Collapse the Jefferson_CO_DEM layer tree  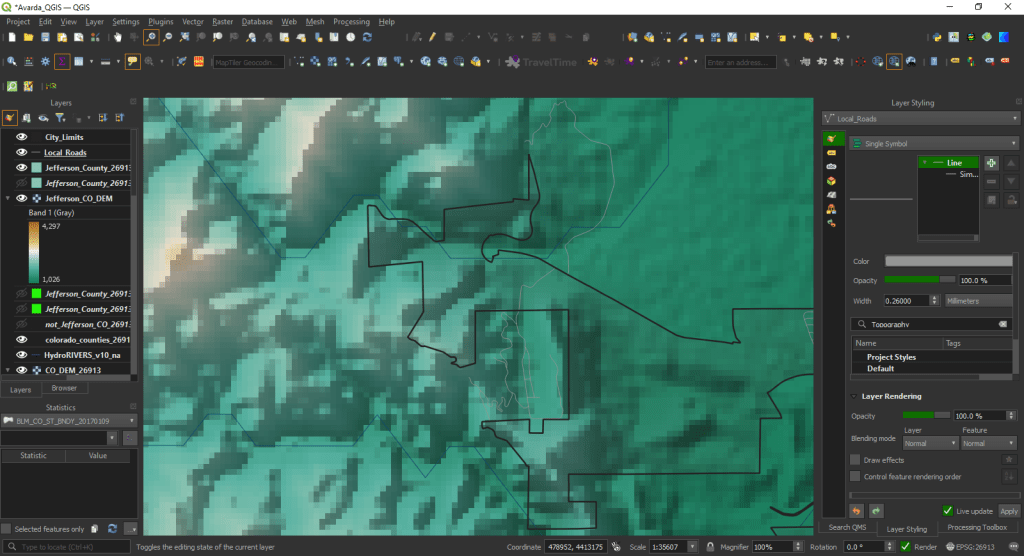(x=8, y=199)
